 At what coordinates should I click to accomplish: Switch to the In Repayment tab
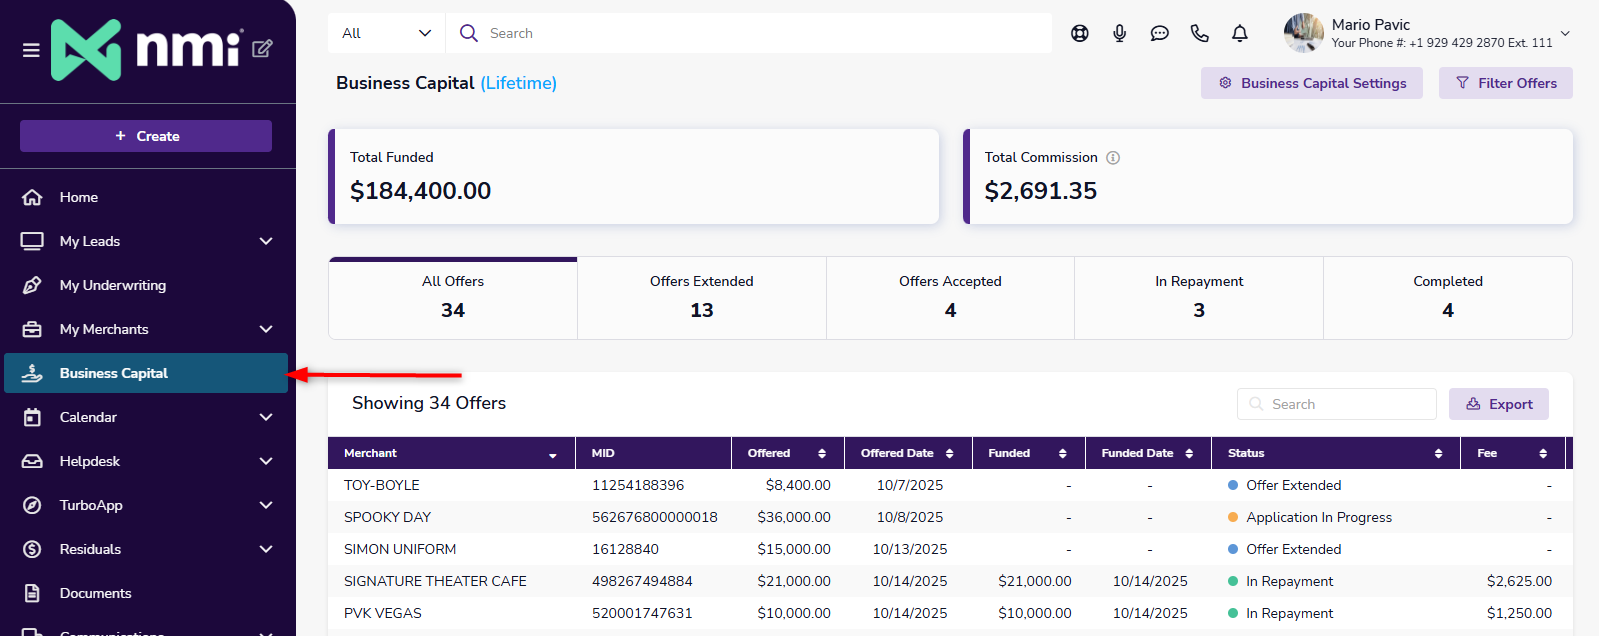click(1198, 297)
